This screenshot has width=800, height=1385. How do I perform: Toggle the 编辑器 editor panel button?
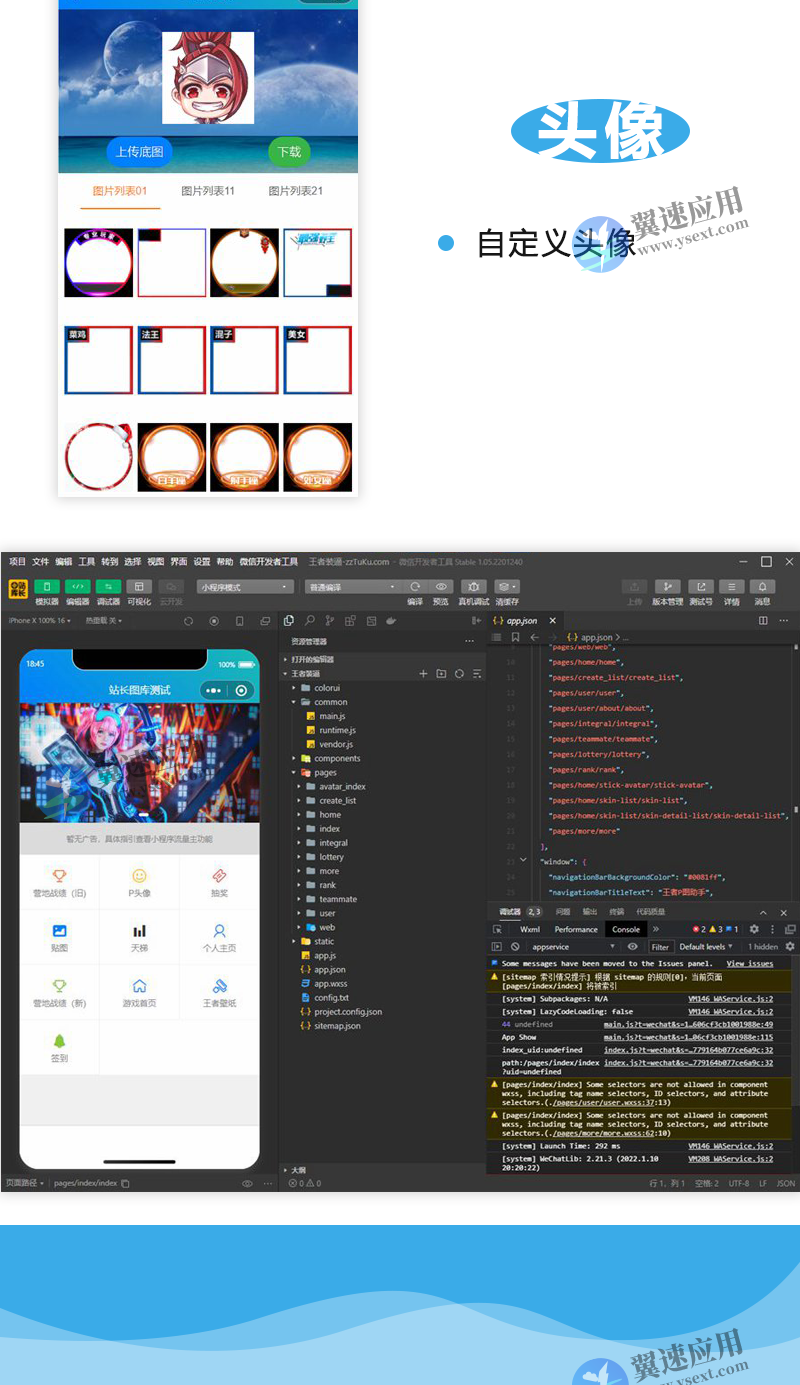[78, 587]
